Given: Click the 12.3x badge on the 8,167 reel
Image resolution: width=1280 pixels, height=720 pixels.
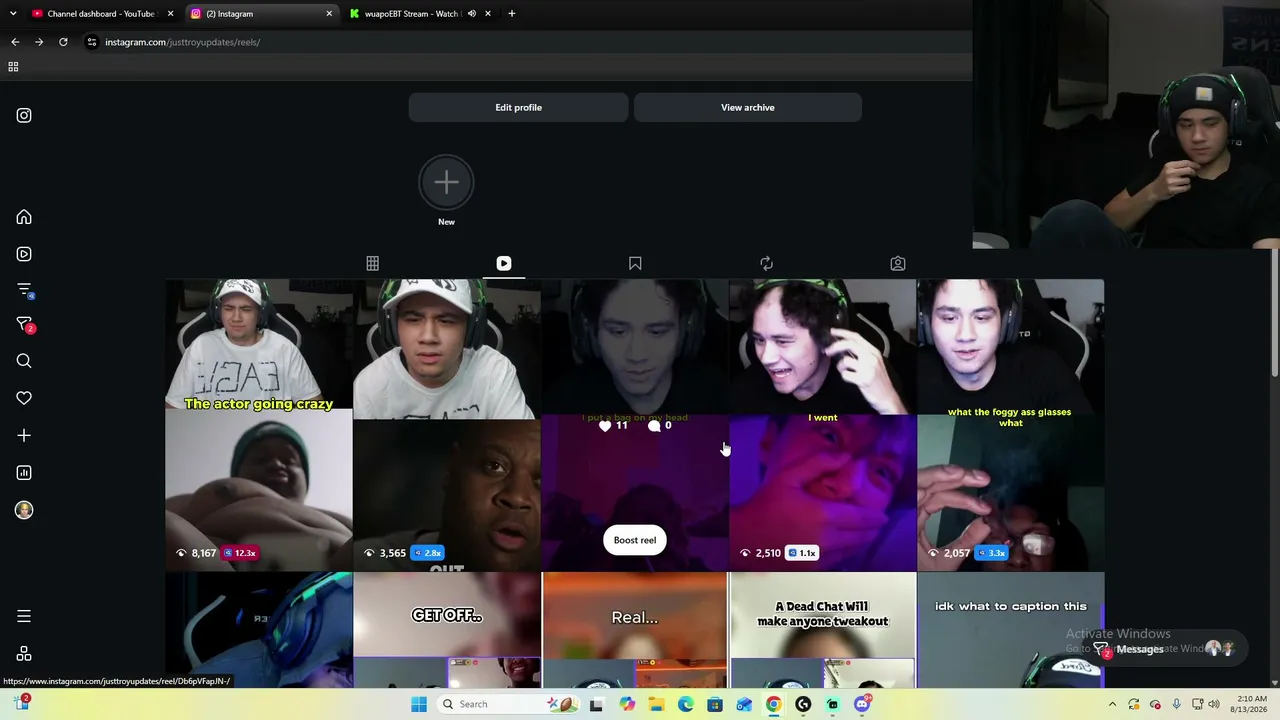Looking at the screenshot, I should click(x=240, y=553).
